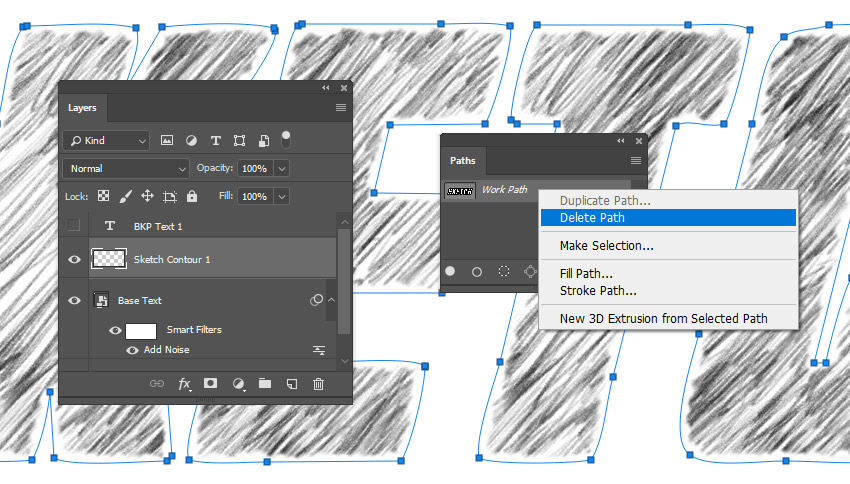Filter layers by smart object icon
This screenshot has width=850, height=484.
coord(263,140)
